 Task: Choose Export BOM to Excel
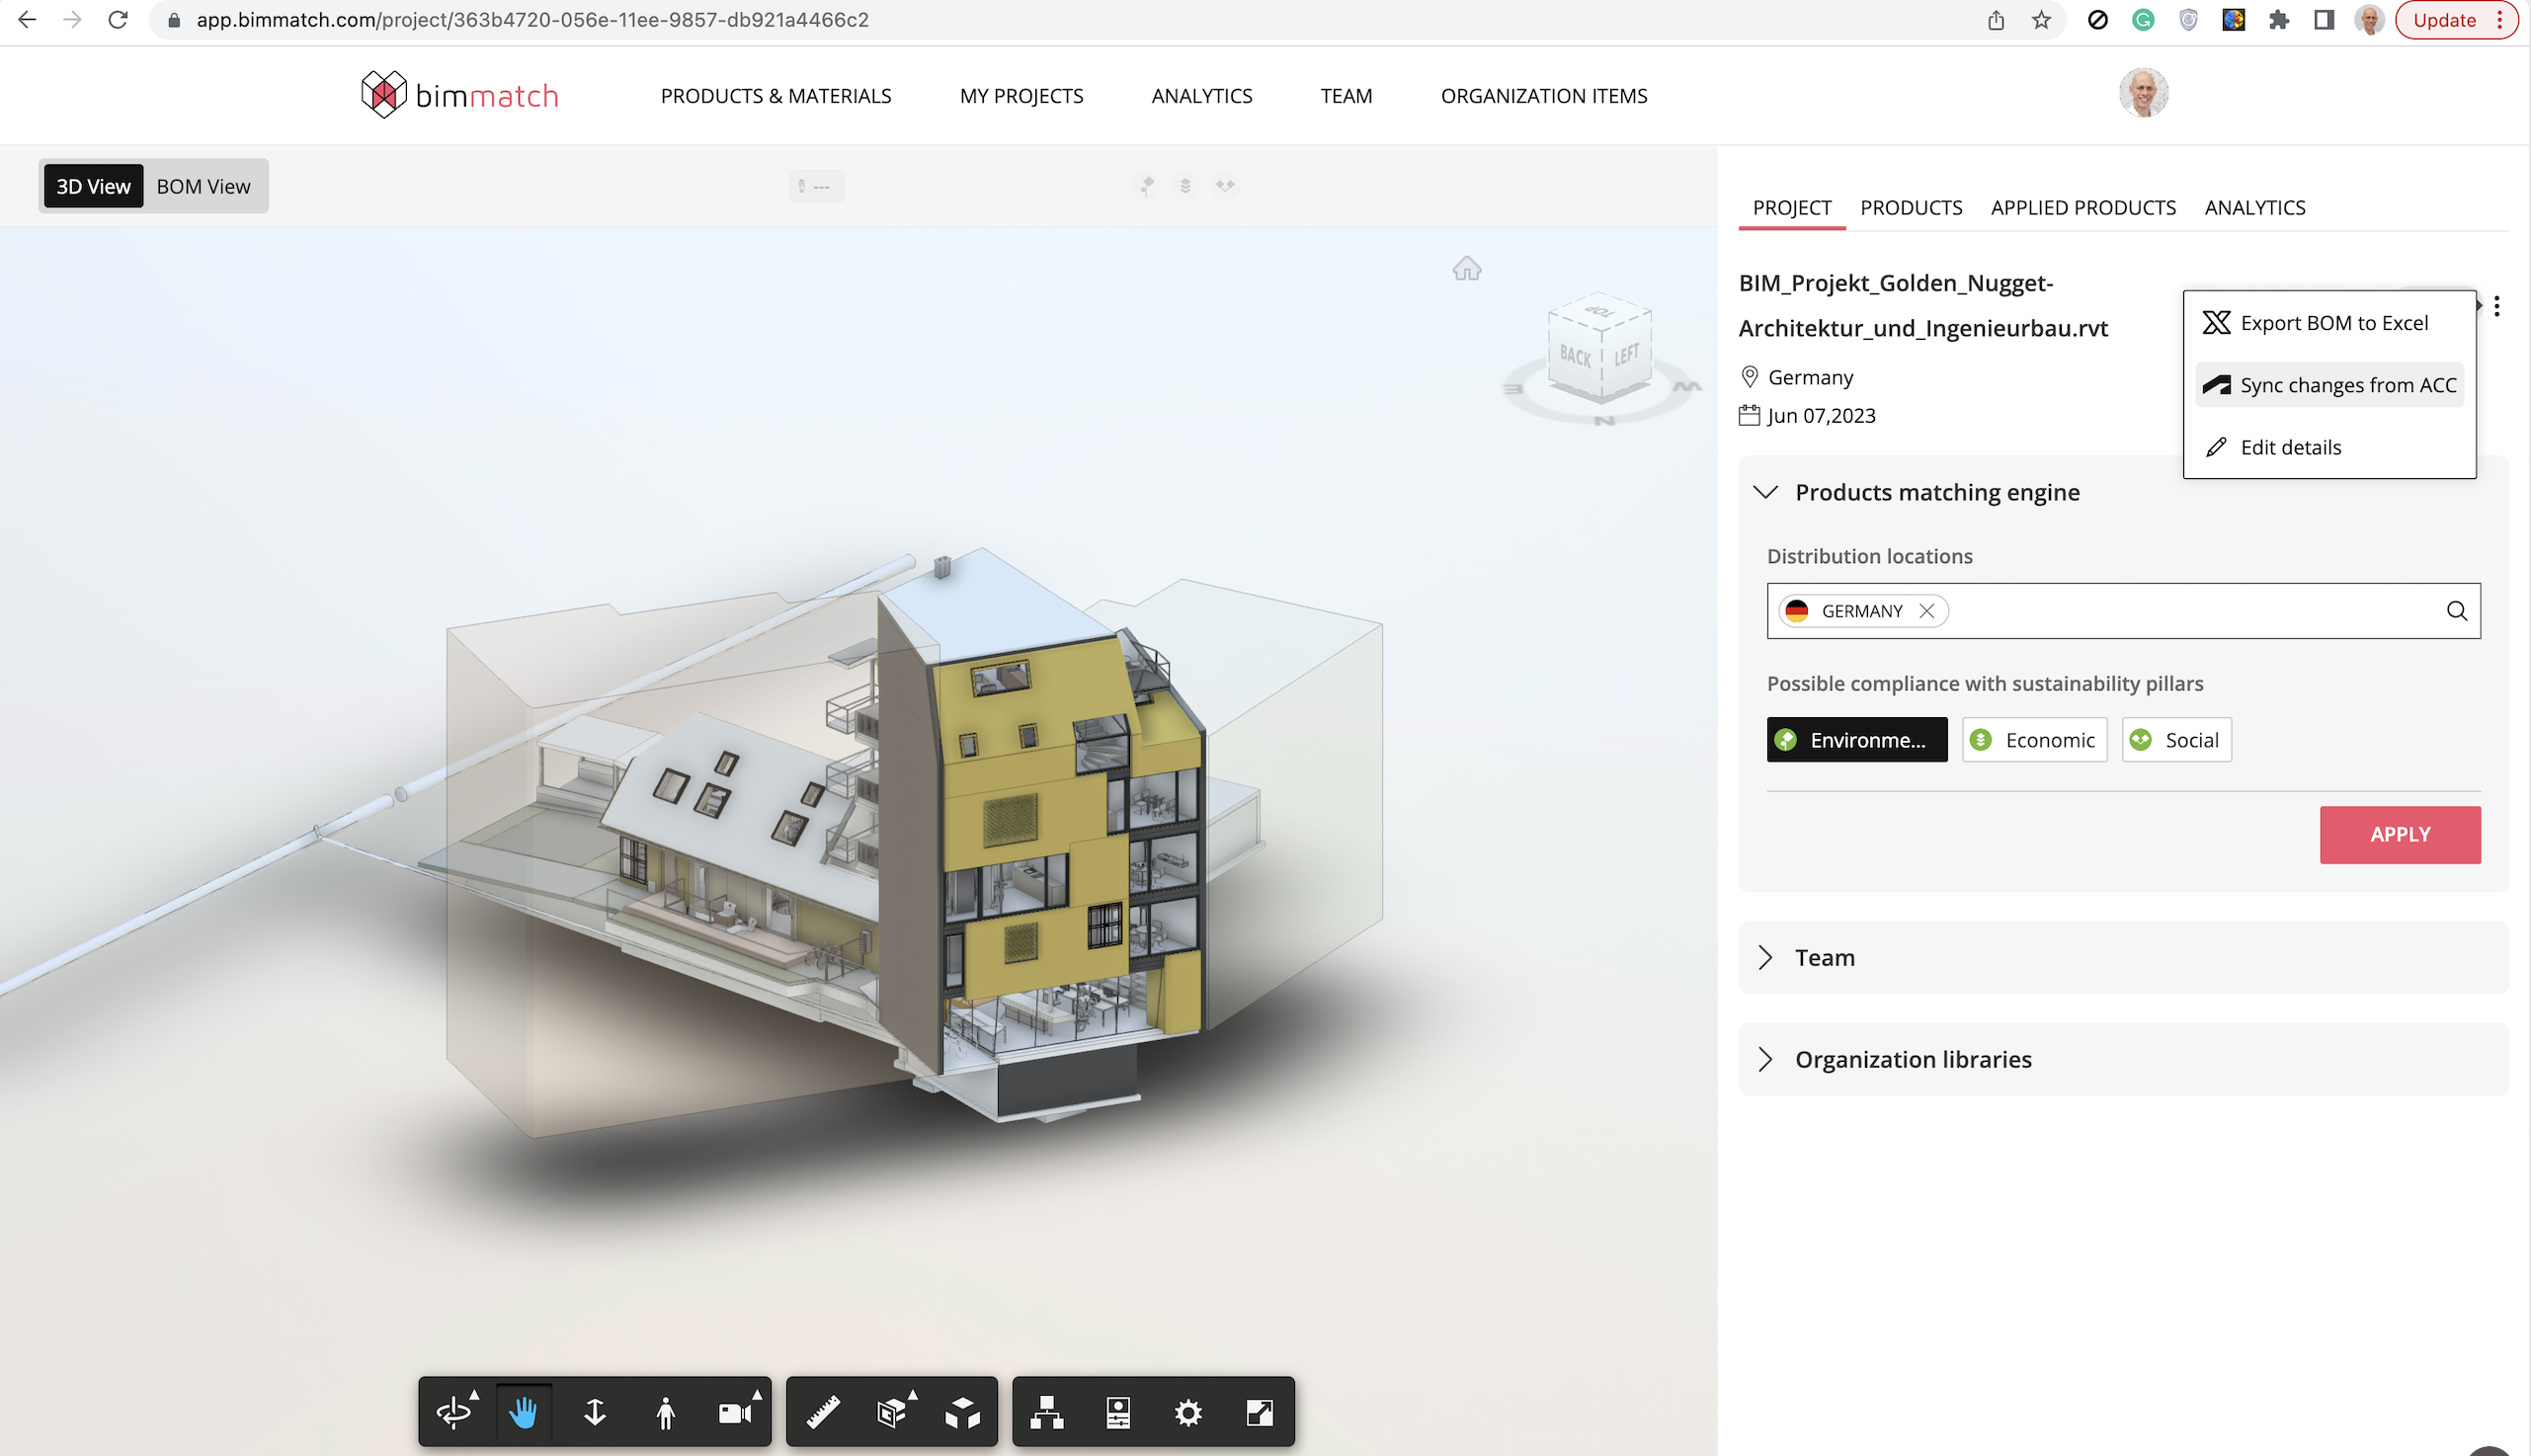2332,322
